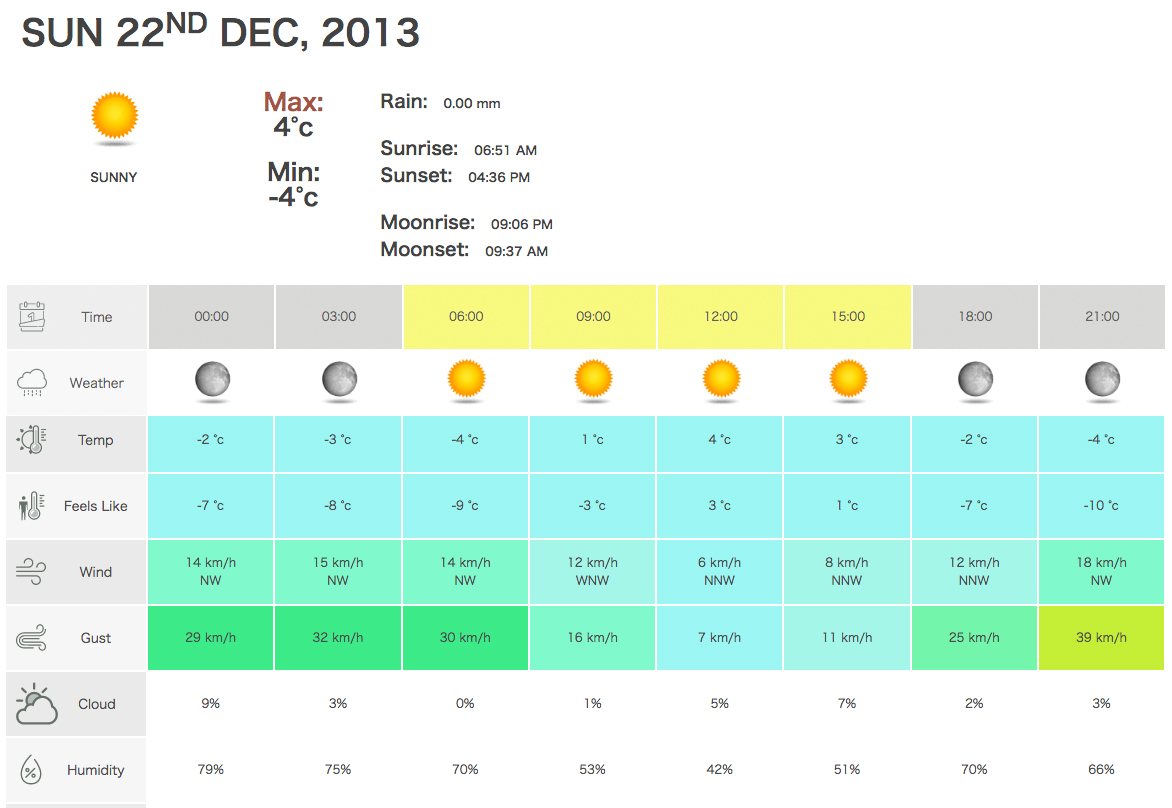Select the 18:00 time column header
The image size is (1172, 808).
coord(975,317)
